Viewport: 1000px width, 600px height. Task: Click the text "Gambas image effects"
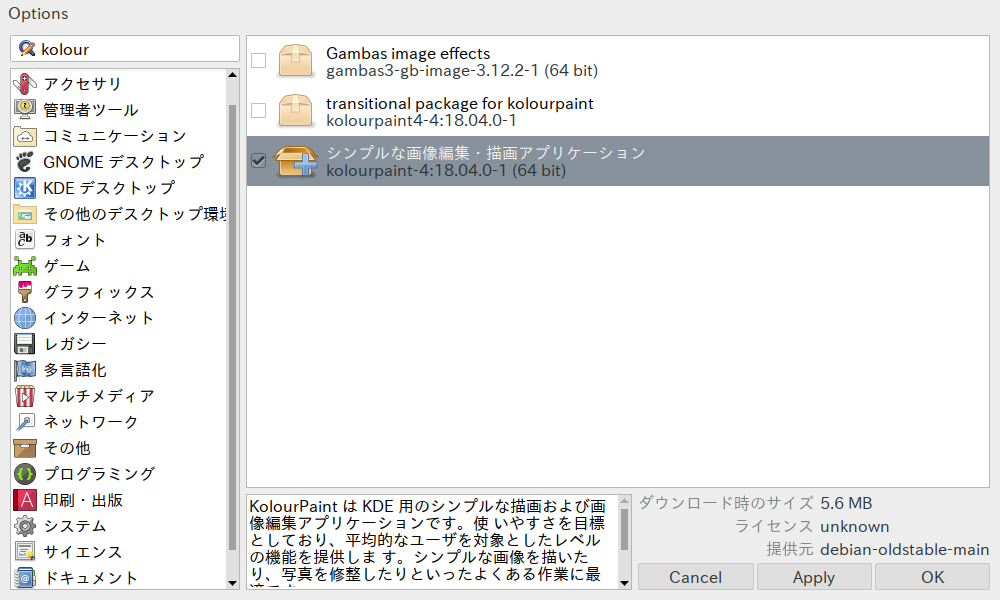click(408, 53)
